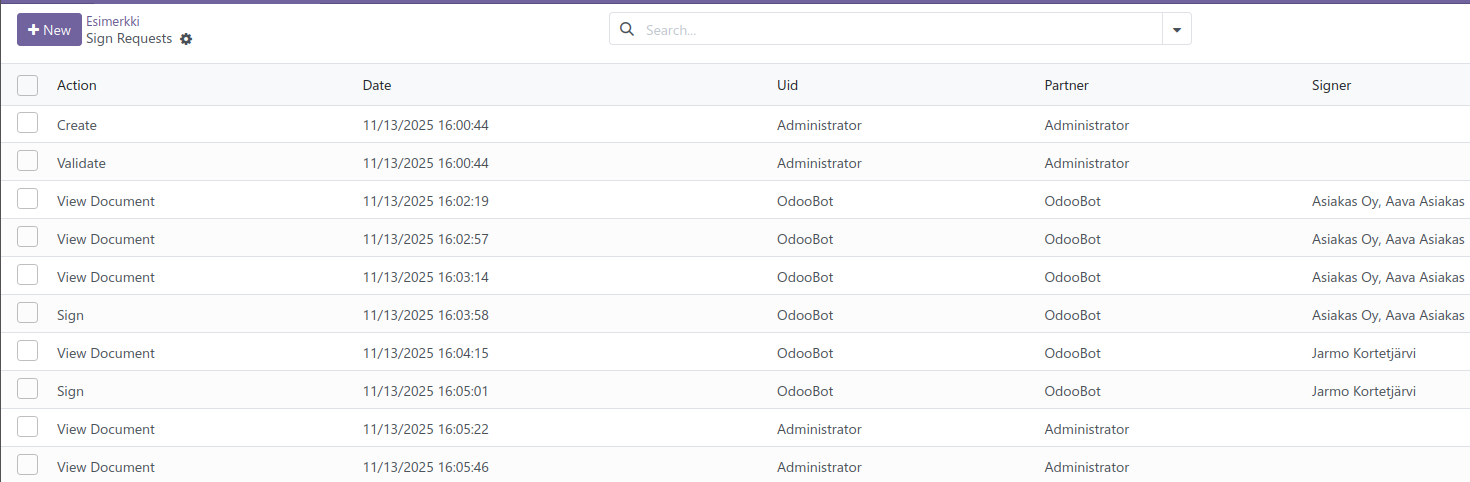Tick the checkbox for the Create row
This screenshot has height=482, width=1470.
tap(28, 123)
